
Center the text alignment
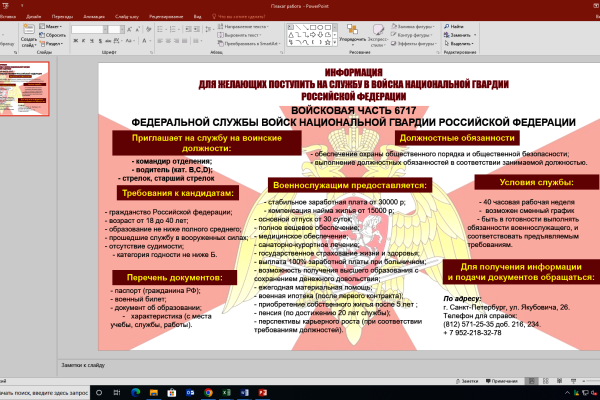click(168, 41)
